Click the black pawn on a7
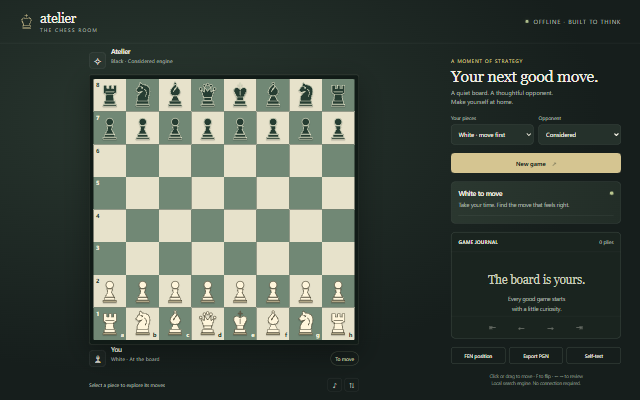The image size is (640, 400). pyautogui.click(x=110, y=128)
